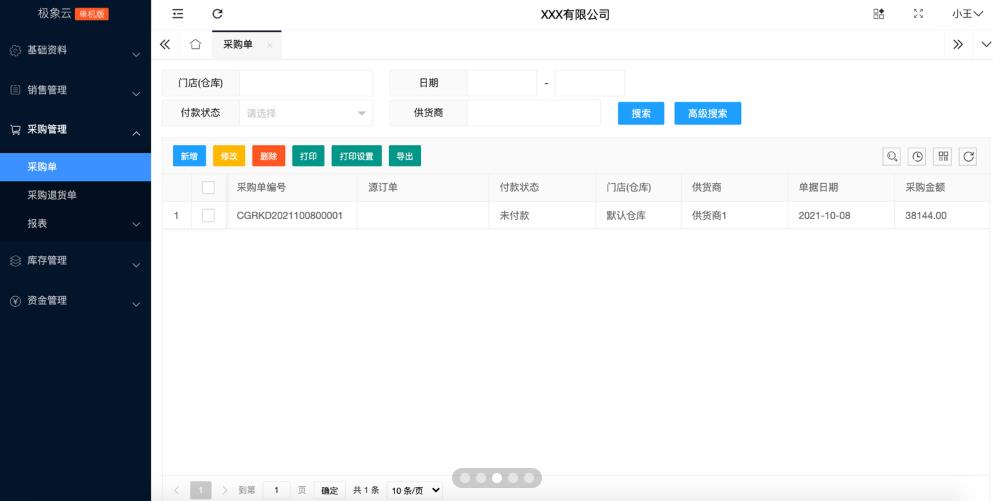The image size is (993, 501).
Task: Click the 资金管理 yen icon
Action: pyautogui.click(x=15, y=301)
